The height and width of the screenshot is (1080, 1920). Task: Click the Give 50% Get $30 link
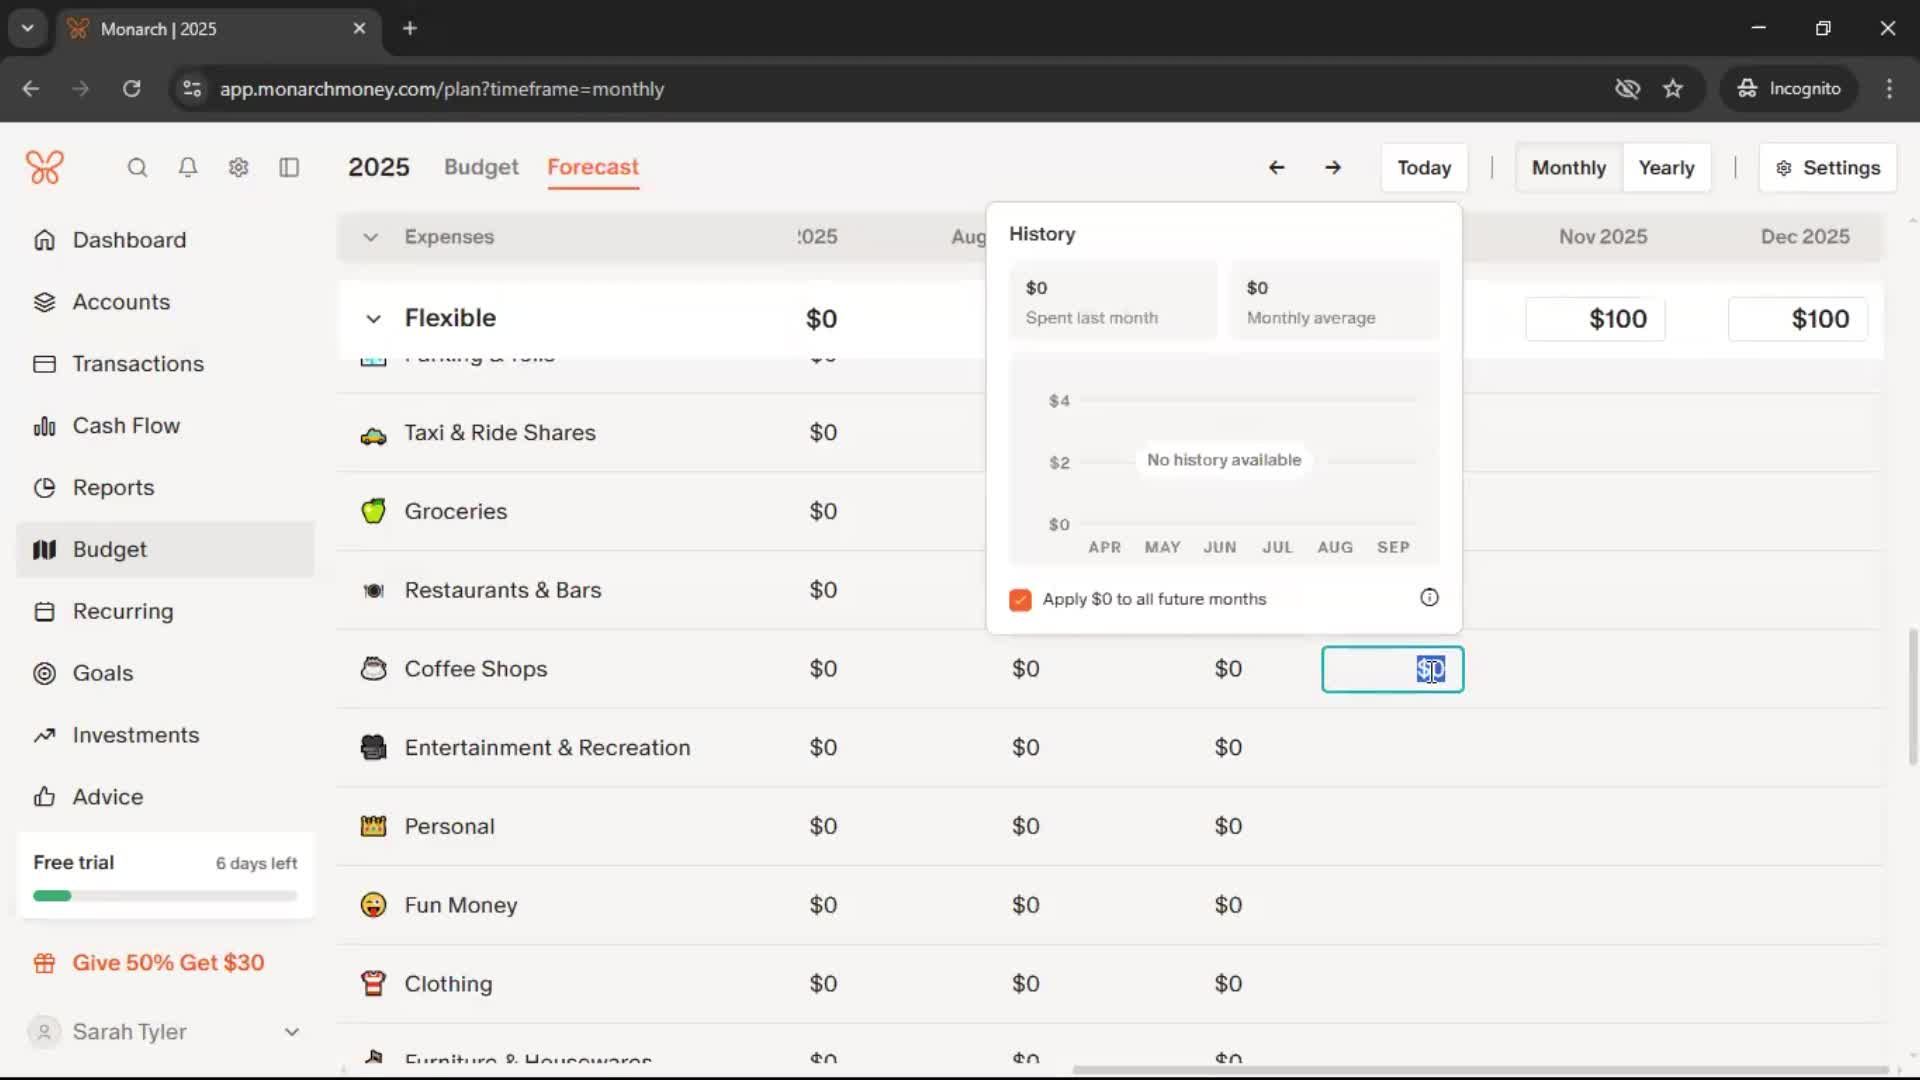pos(168,963)
